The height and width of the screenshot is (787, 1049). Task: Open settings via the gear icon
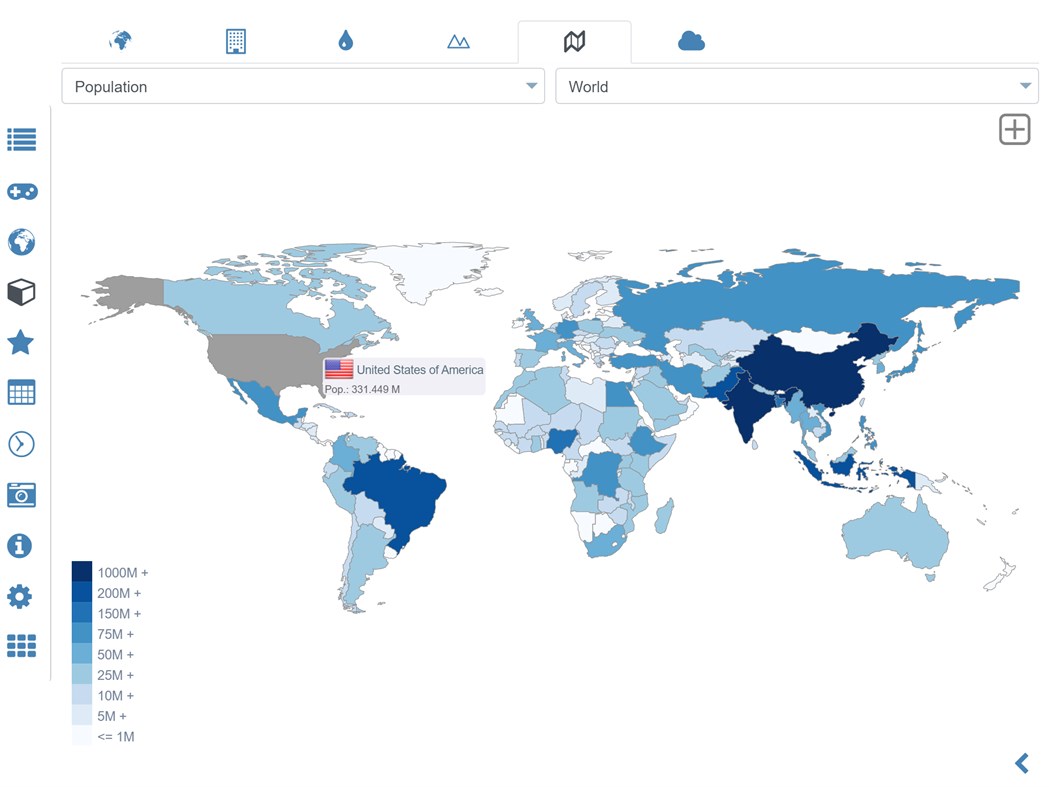point(21,596)
